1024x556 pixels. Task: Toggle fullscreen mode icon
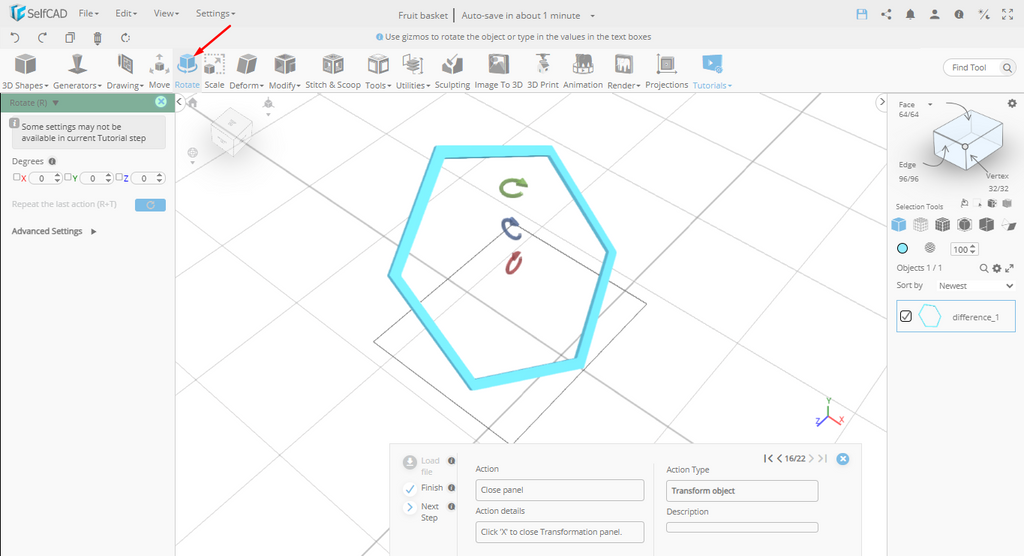click(x=1008, y=14)
